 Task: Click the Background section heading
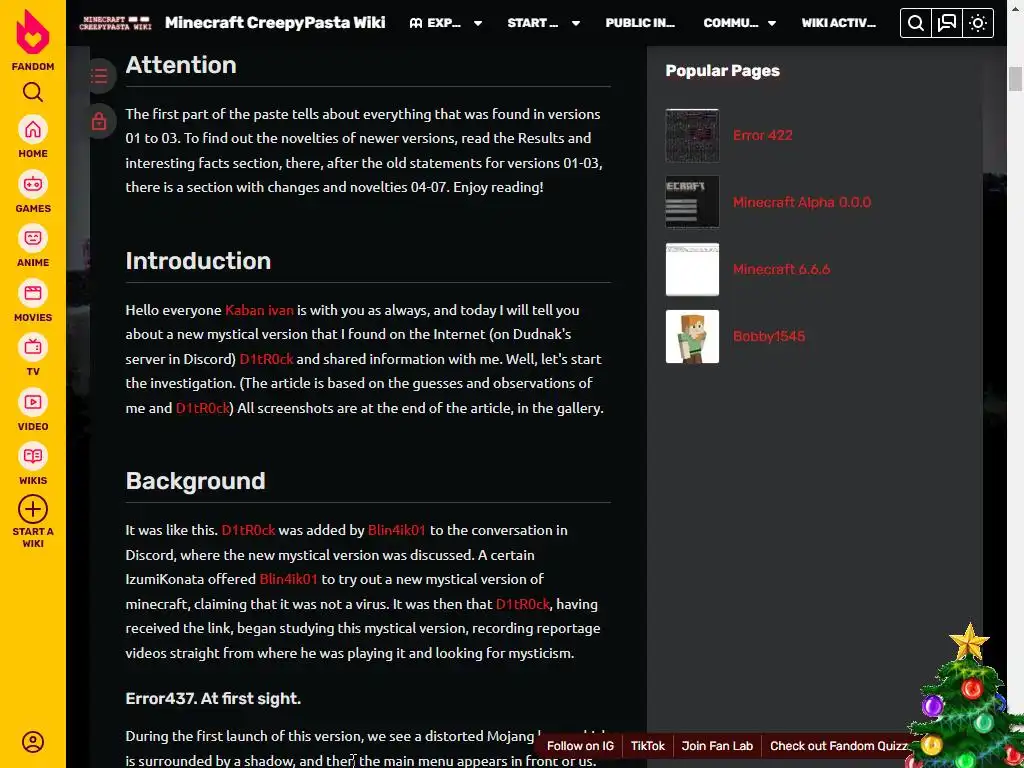(x=195, y=481)
